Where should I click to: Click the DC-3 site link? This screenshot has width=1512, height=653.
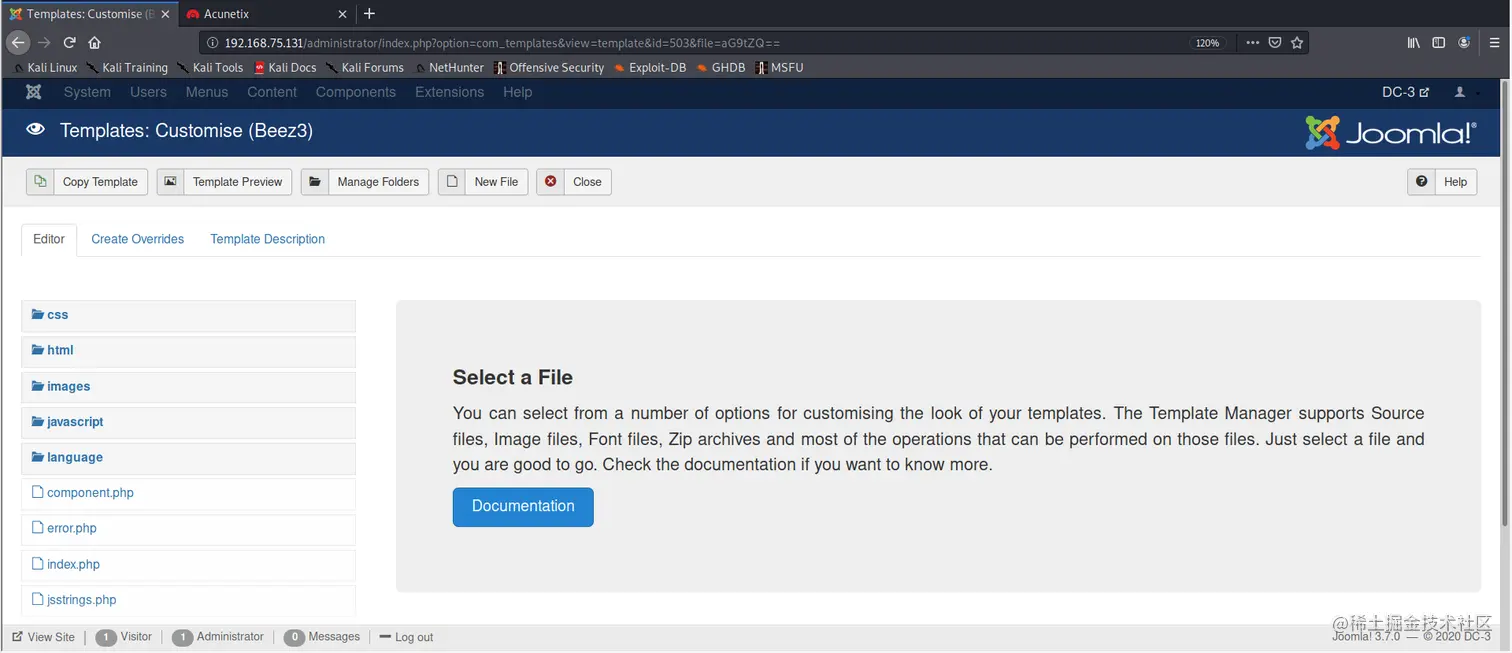click(x=1405, y=92)
